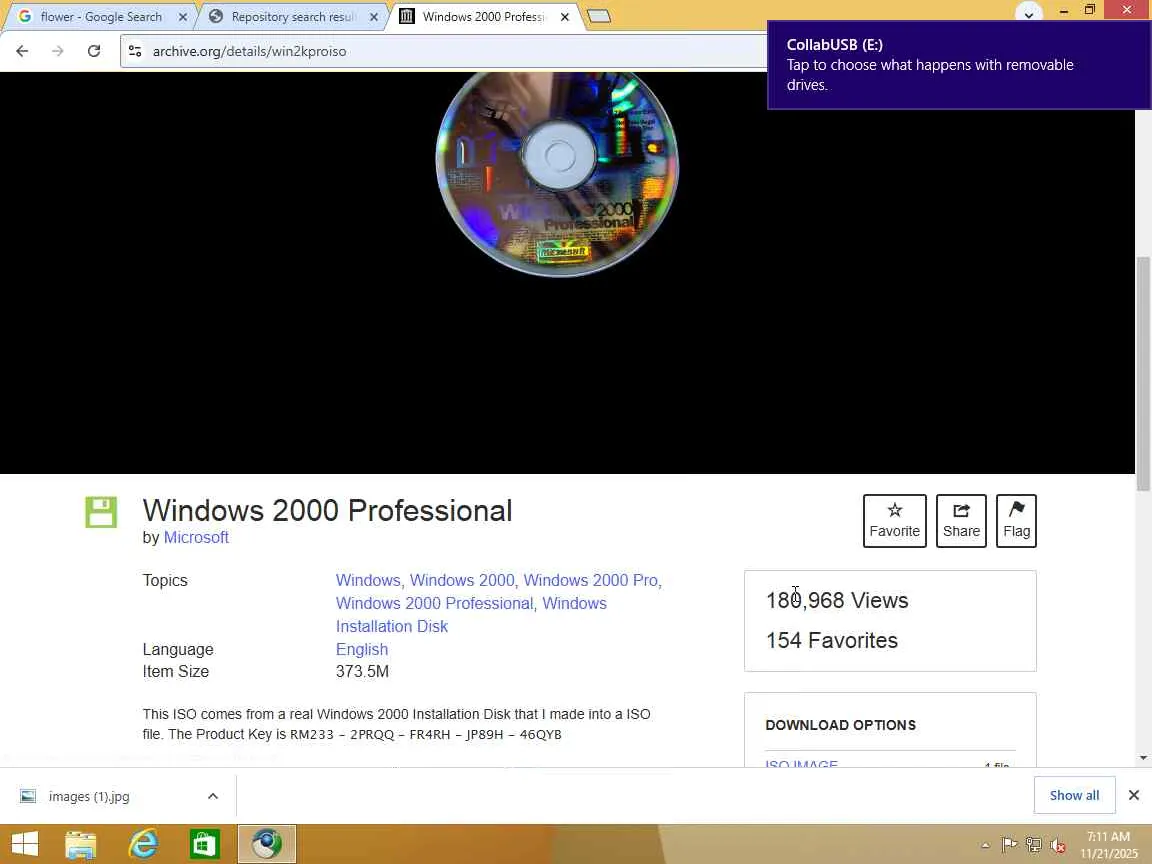Open a new browser tab
The width and height of the screenshot is (1152, 864).
point(599,16)
